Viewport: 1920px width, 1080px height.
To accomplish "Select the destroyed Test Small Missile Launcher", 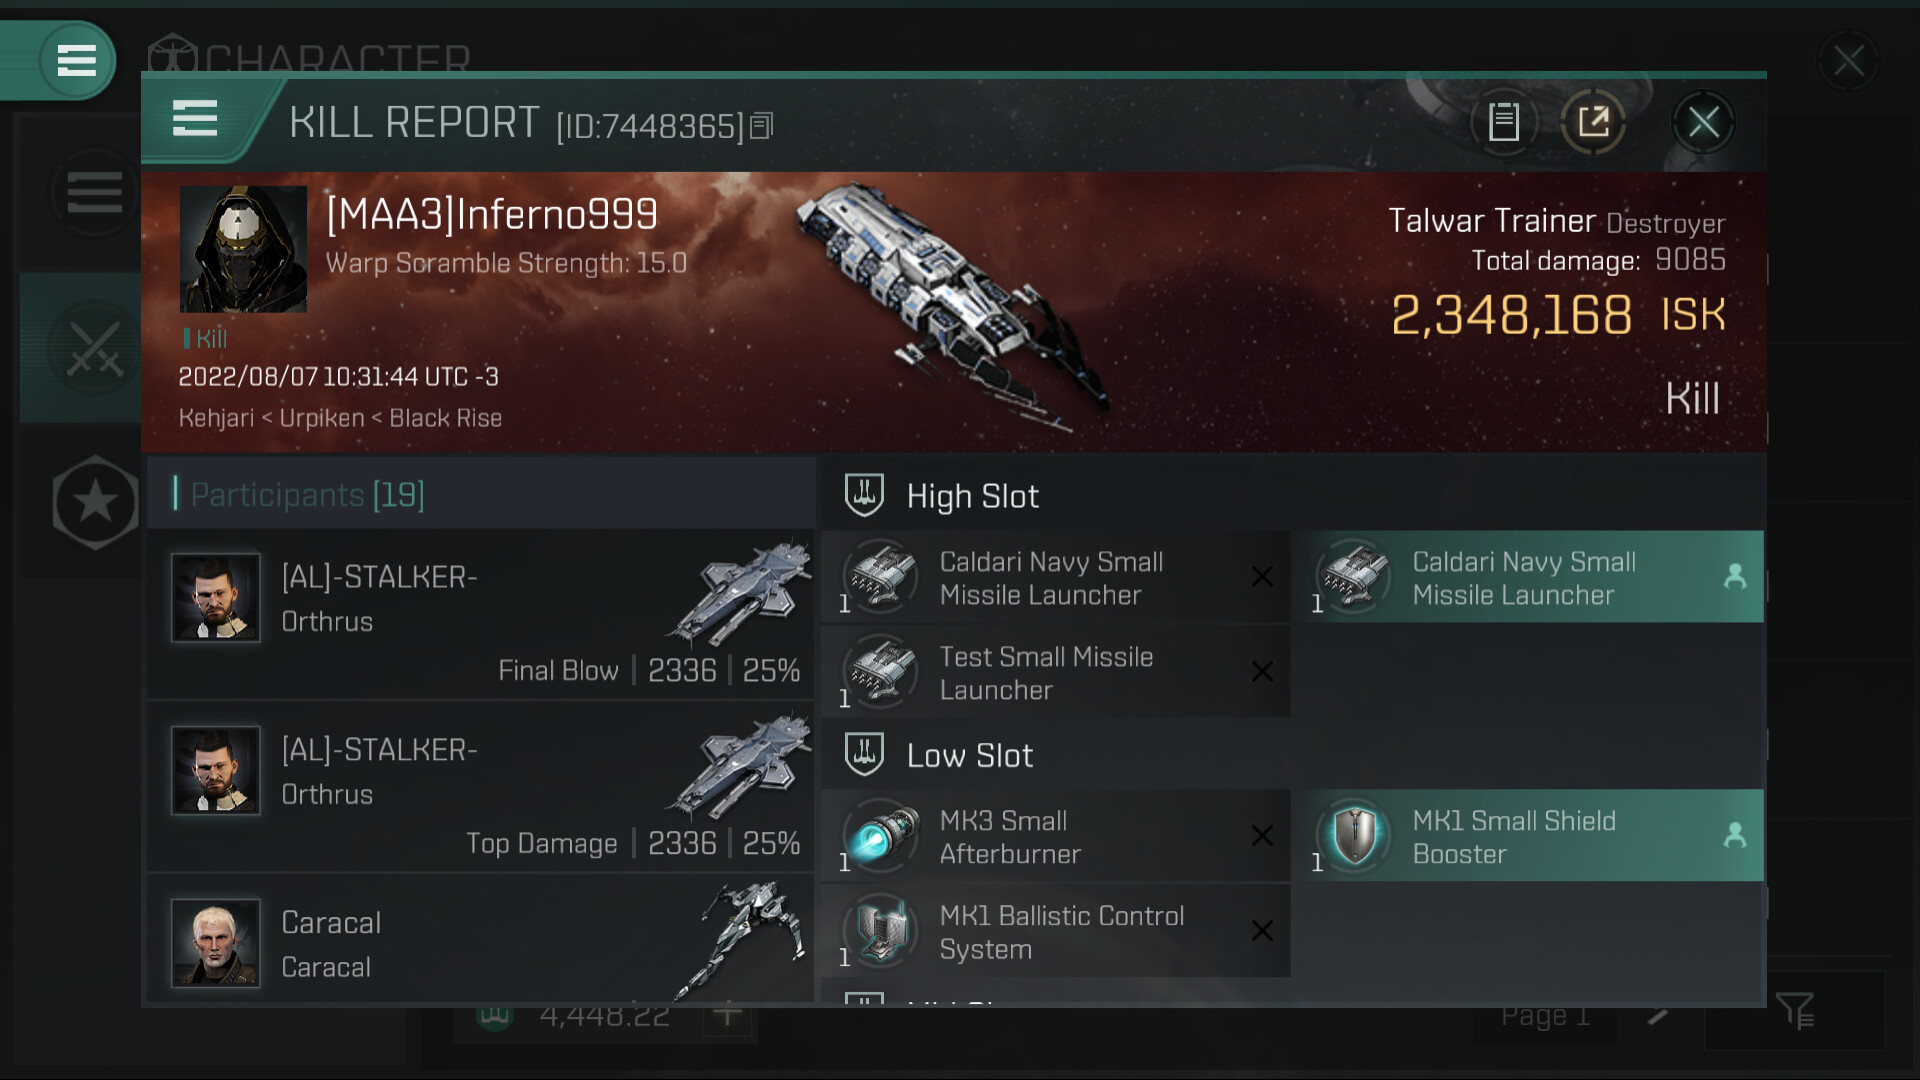I will [1056, 672].
